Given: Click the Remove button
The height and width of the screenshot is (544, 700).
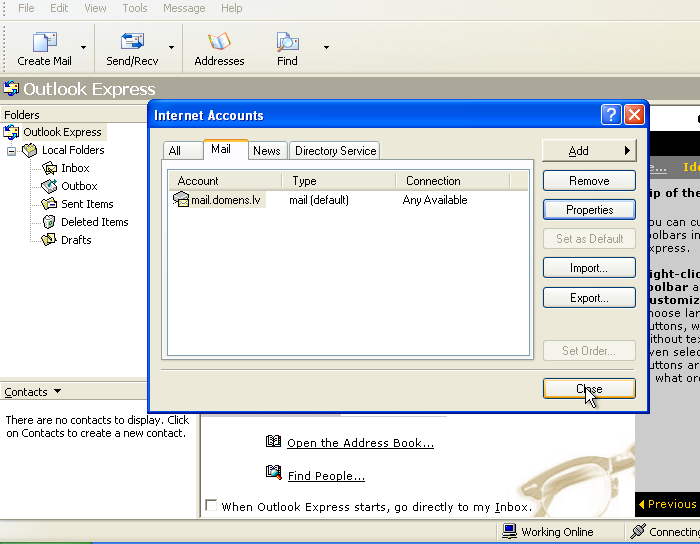Looking at the screenshot, I should (x=589, y=181).
